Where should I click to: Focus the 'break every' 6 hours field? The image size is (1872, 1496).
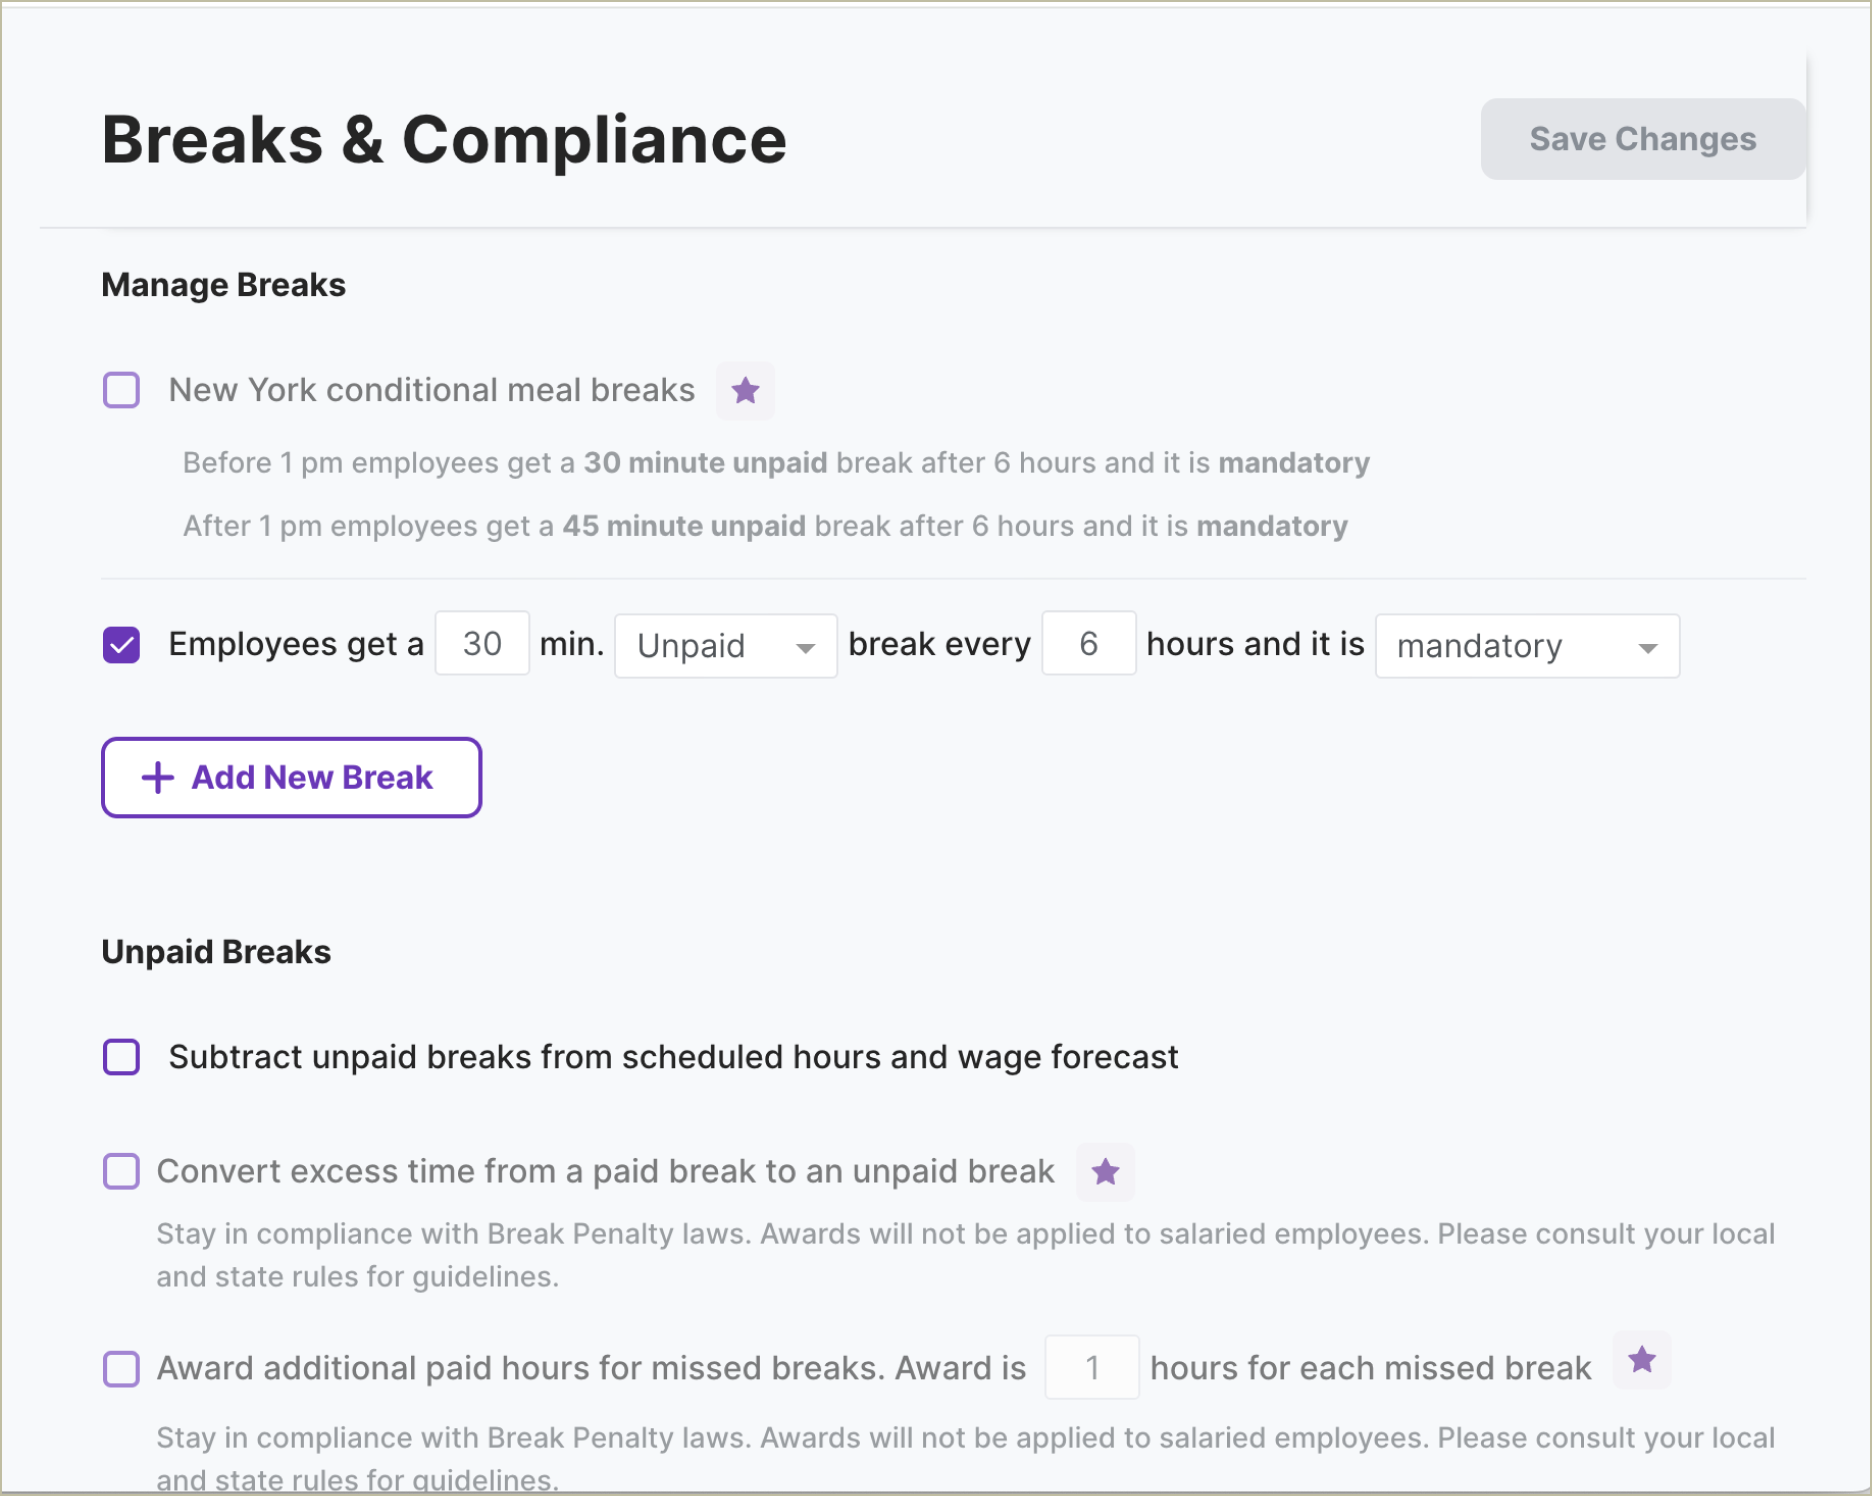pos(1088,644)
